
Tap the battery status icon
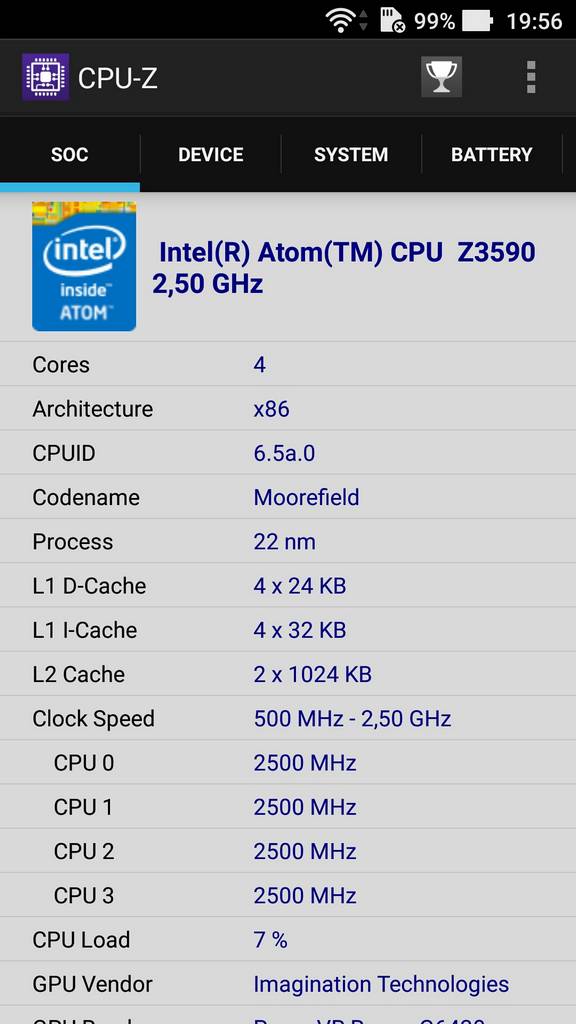pyautogui.click(x=477, y=21)
